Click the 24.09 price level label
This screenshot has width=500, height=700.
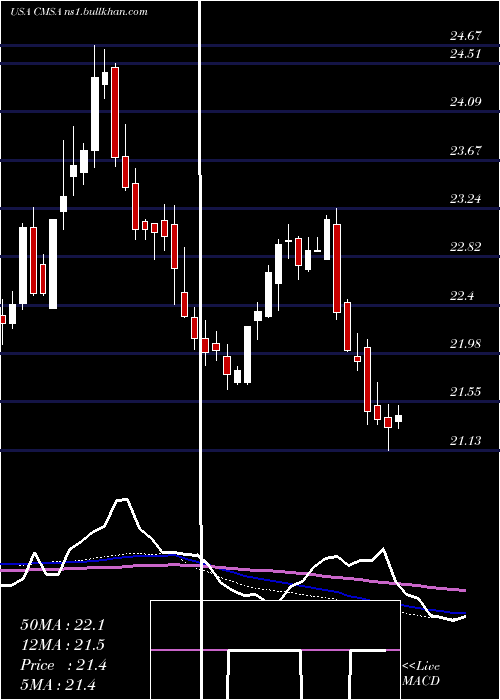coord(466,102)
